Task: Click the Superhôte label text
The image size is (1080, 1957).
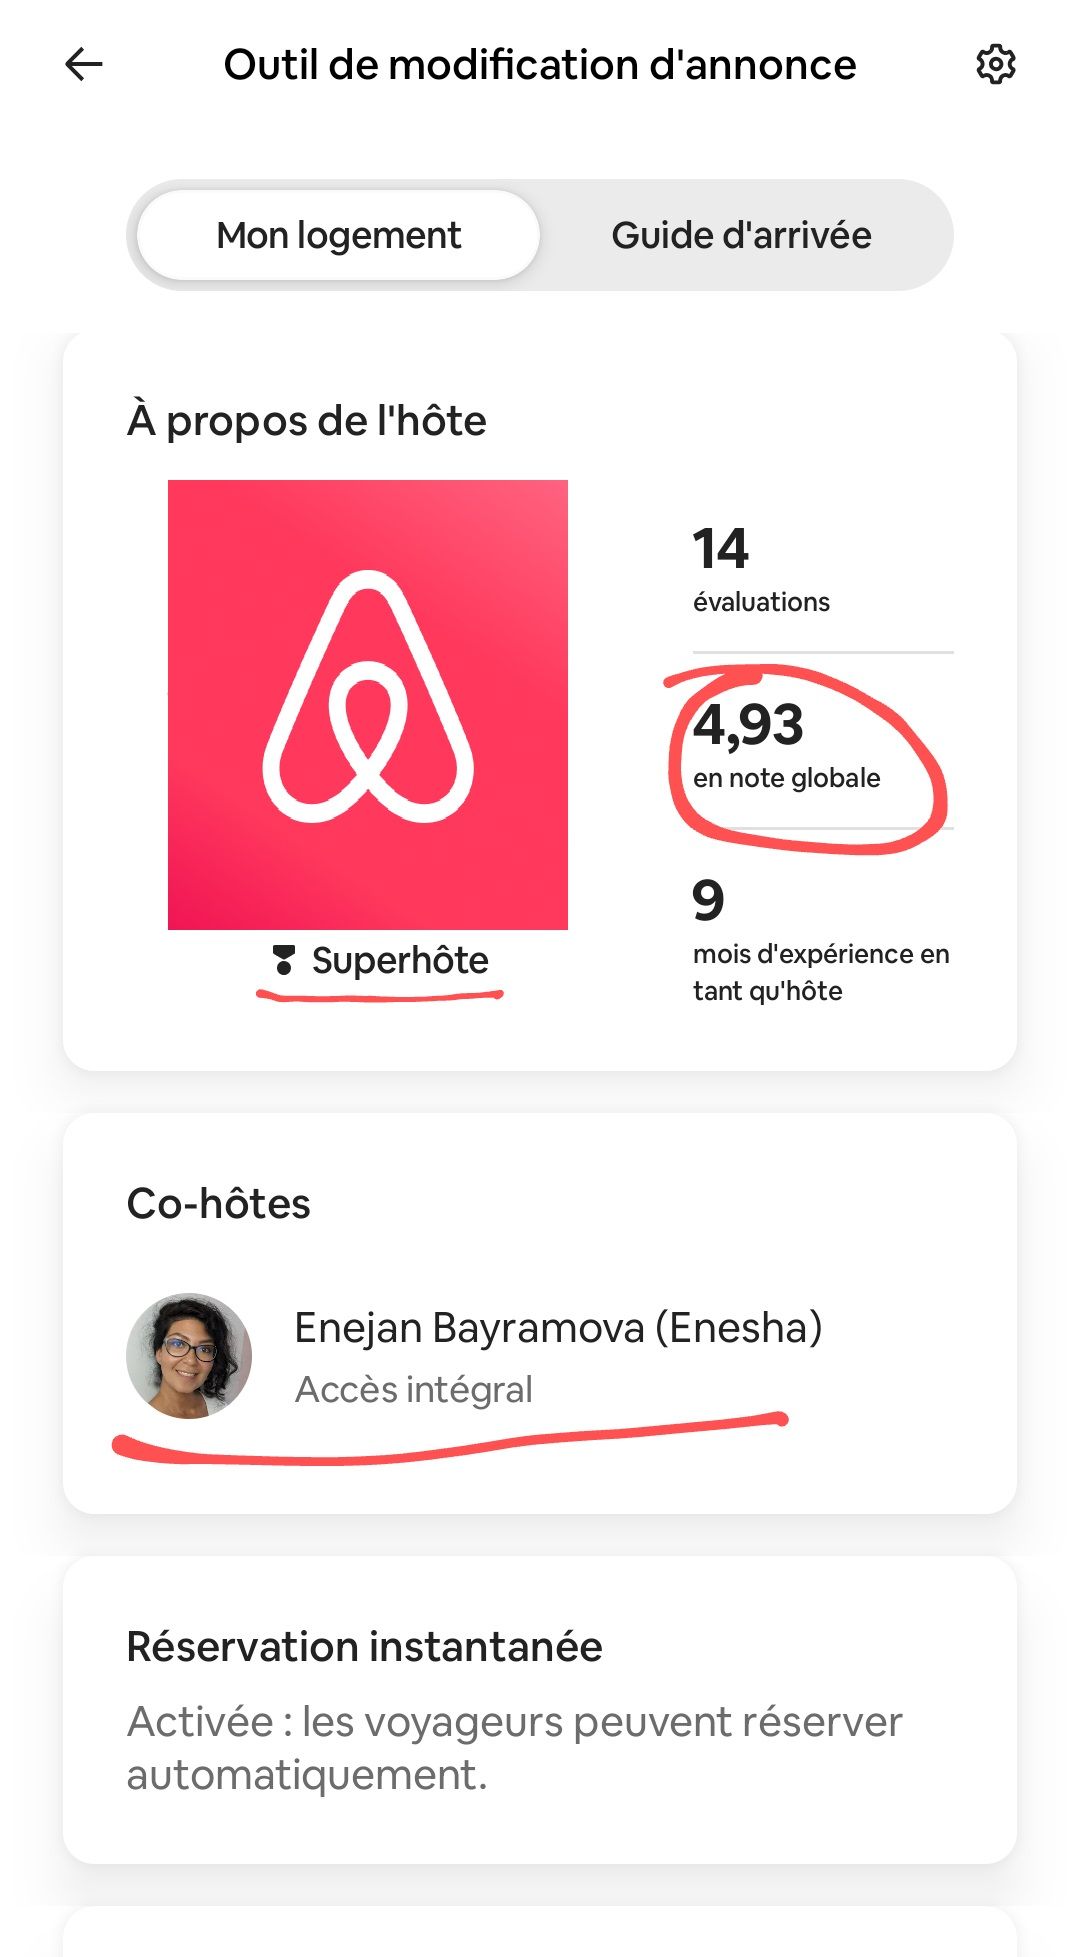Action: (x=400, y=960)
